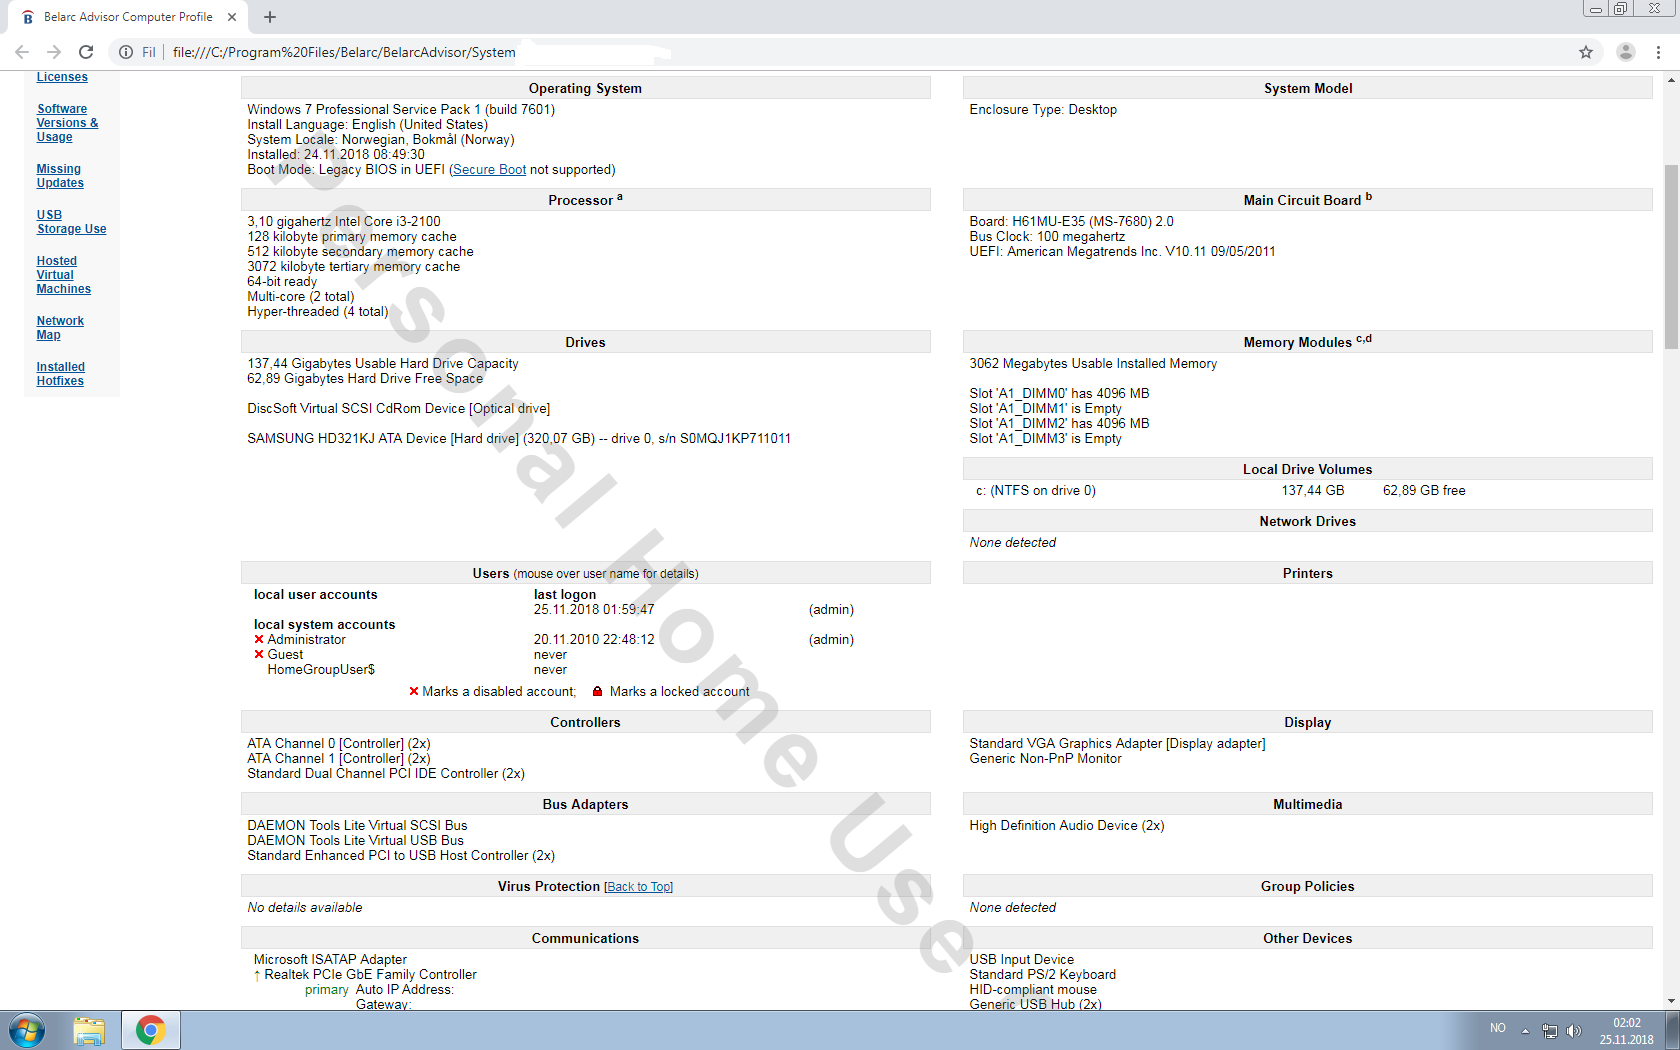Viewport: 1680px width, 1050px height.
Task: Open the Chrome three-dot menu
Action: [x=1658, y=52]
